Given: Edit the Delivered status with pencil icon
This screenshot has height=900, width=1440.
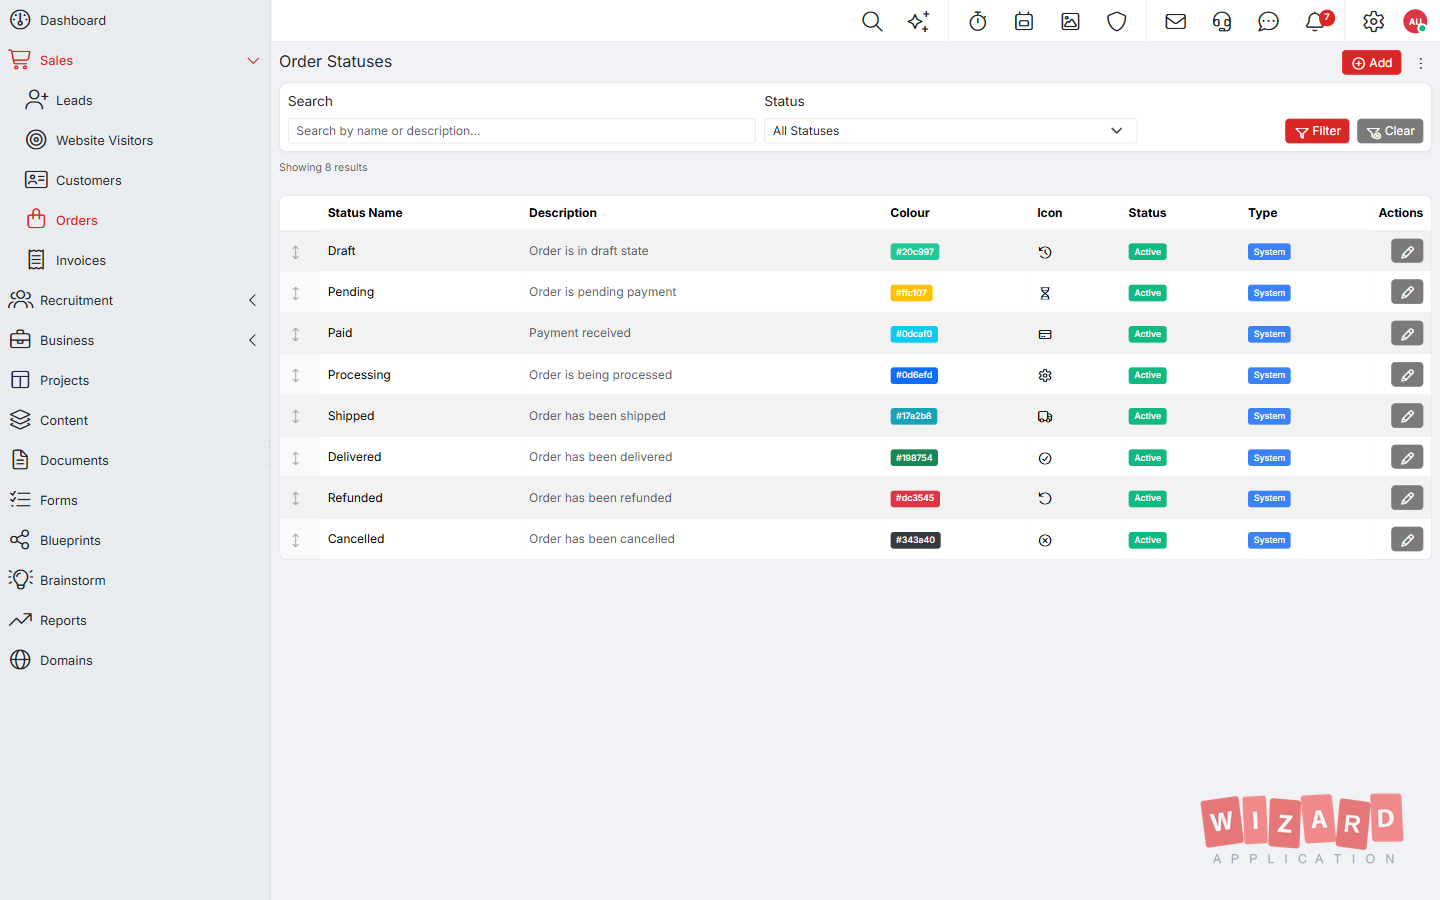Looking at the screenshot, I should pos(1407,457).
